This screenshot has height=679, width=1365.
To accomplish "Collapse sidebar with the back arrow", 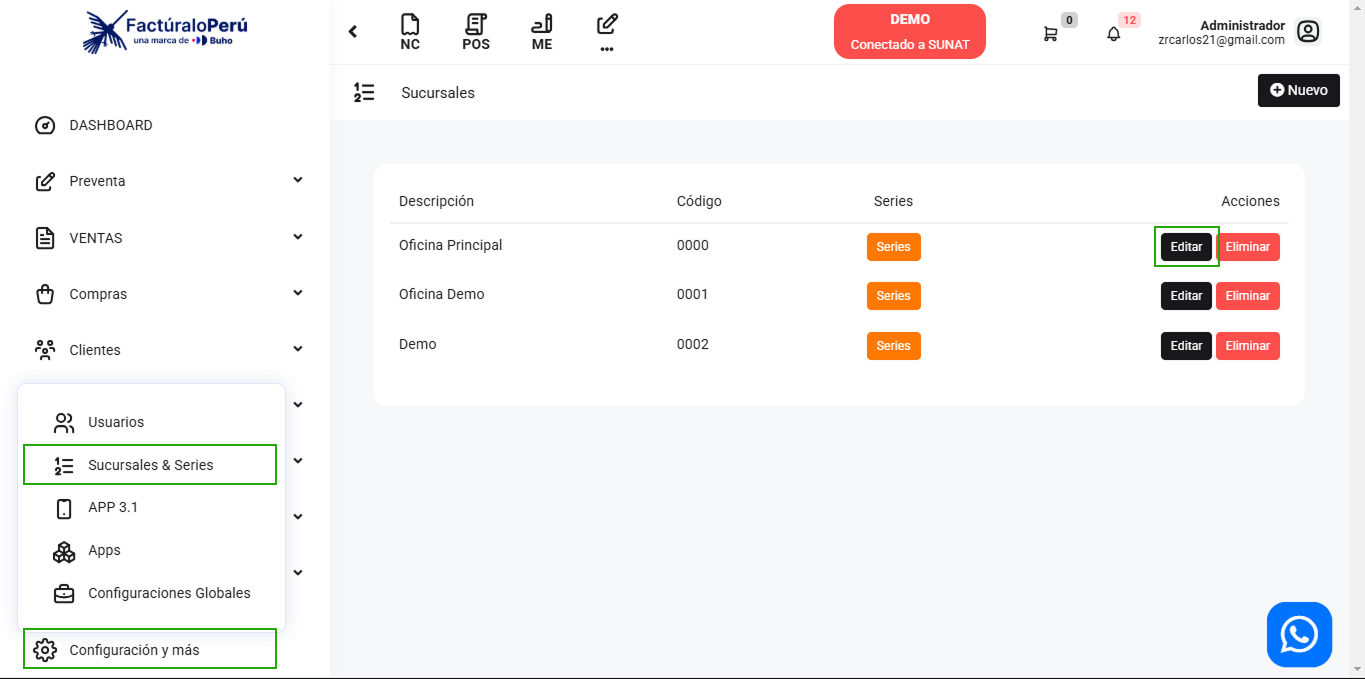I will pos(353,32).
